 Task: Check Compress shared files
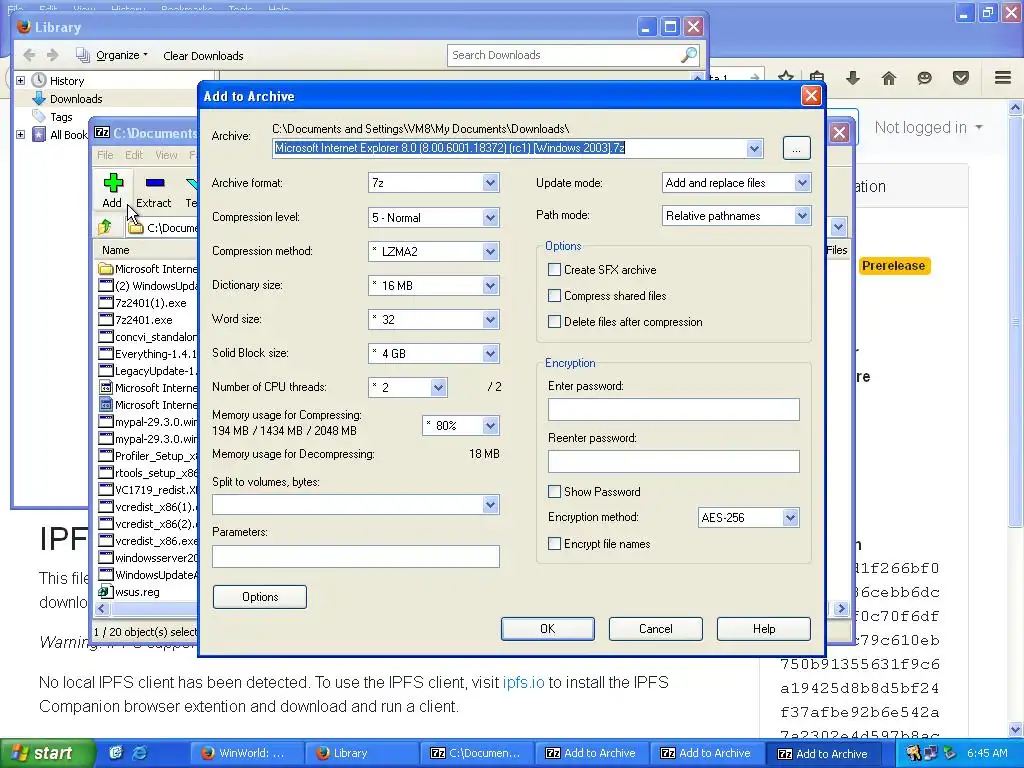click(x=554, y=296)
